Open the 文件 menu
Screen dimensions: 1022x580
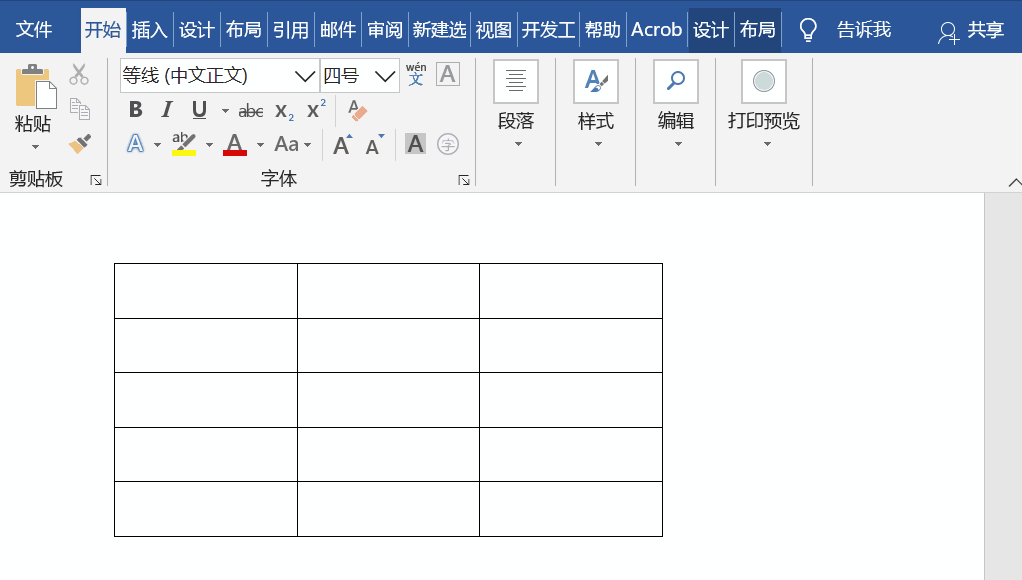(37, 30)
